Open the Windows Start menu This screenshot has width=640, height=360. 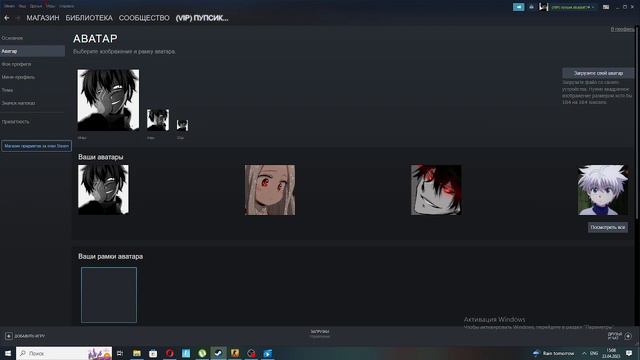pyautogui.click(x=8, y=353)
